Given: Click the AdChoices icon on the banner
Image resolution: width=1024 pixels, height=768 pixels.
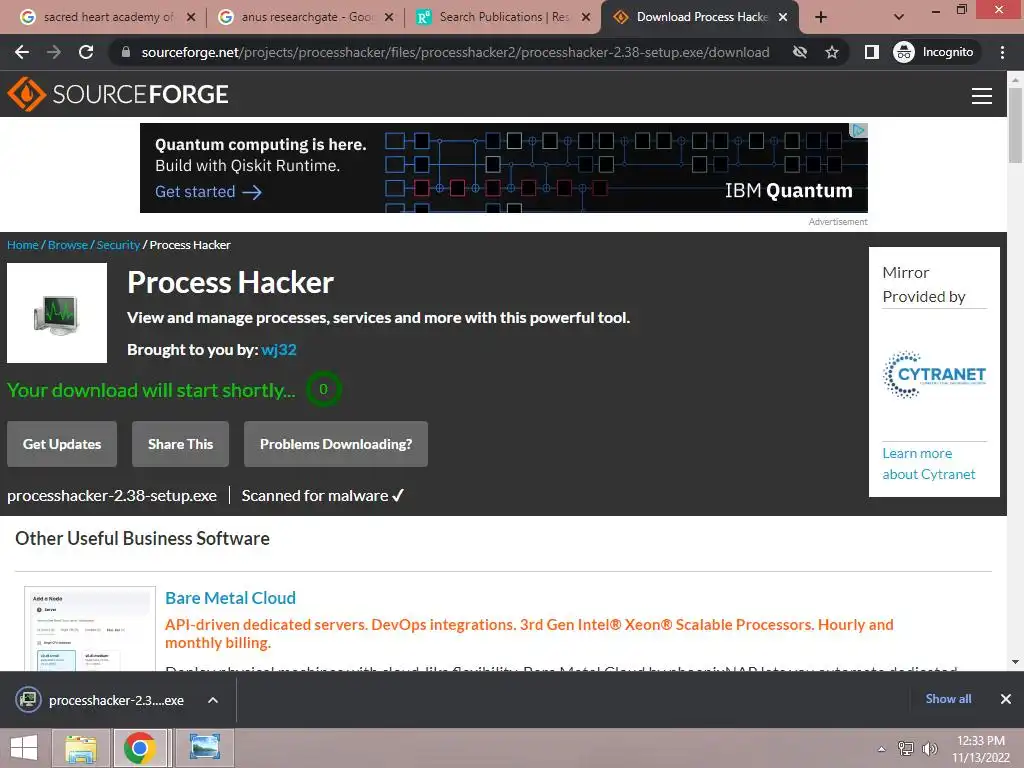Looking at the screenshot, I should click(858, 130).
